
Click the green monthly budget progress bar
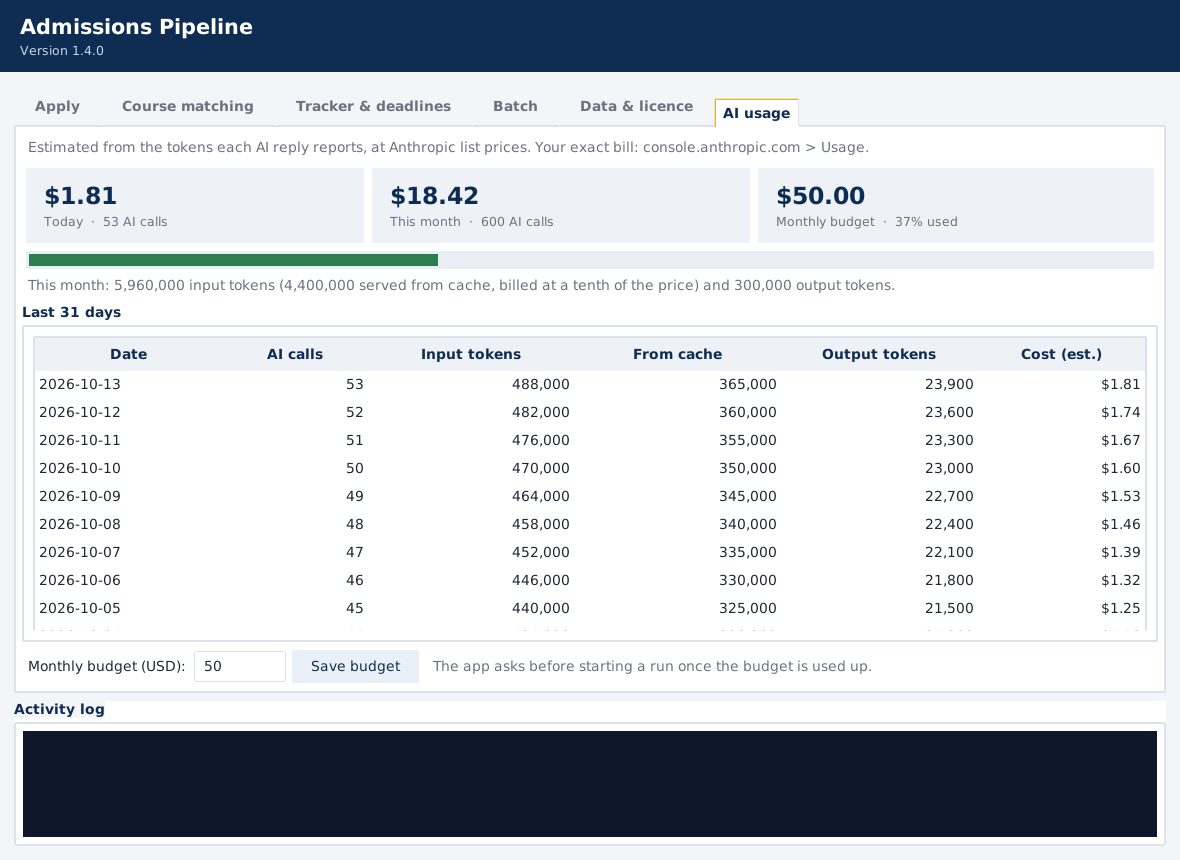pyautogui.click(x=233, y=260)
